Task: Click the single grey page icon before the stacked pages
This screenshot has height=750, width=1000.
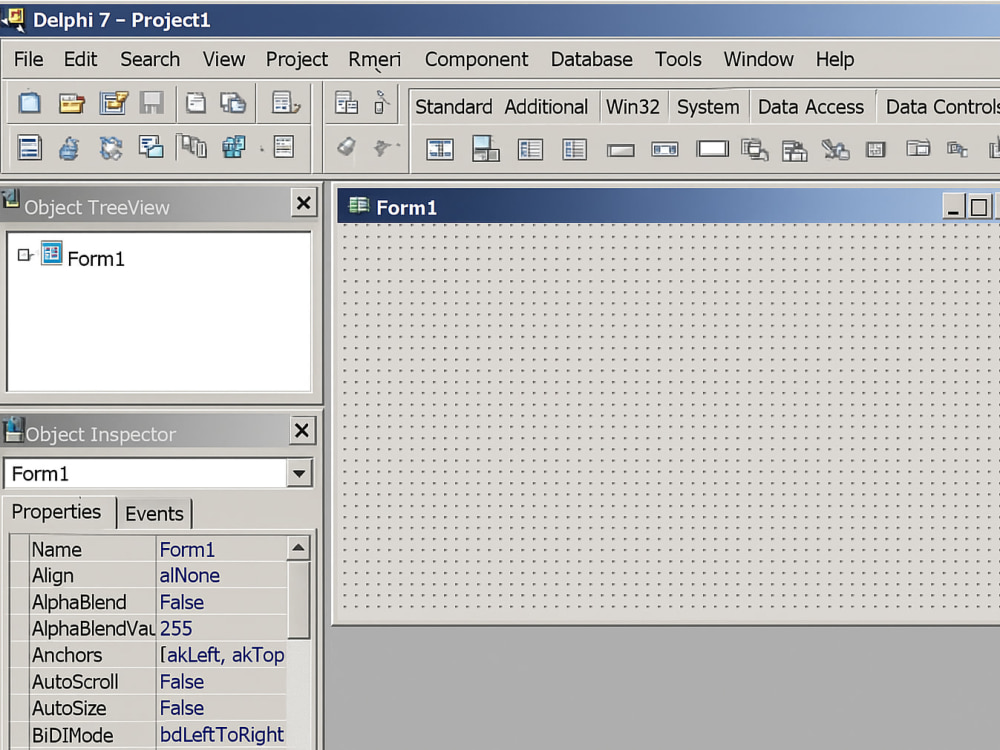Action: (x=195, y=103)
